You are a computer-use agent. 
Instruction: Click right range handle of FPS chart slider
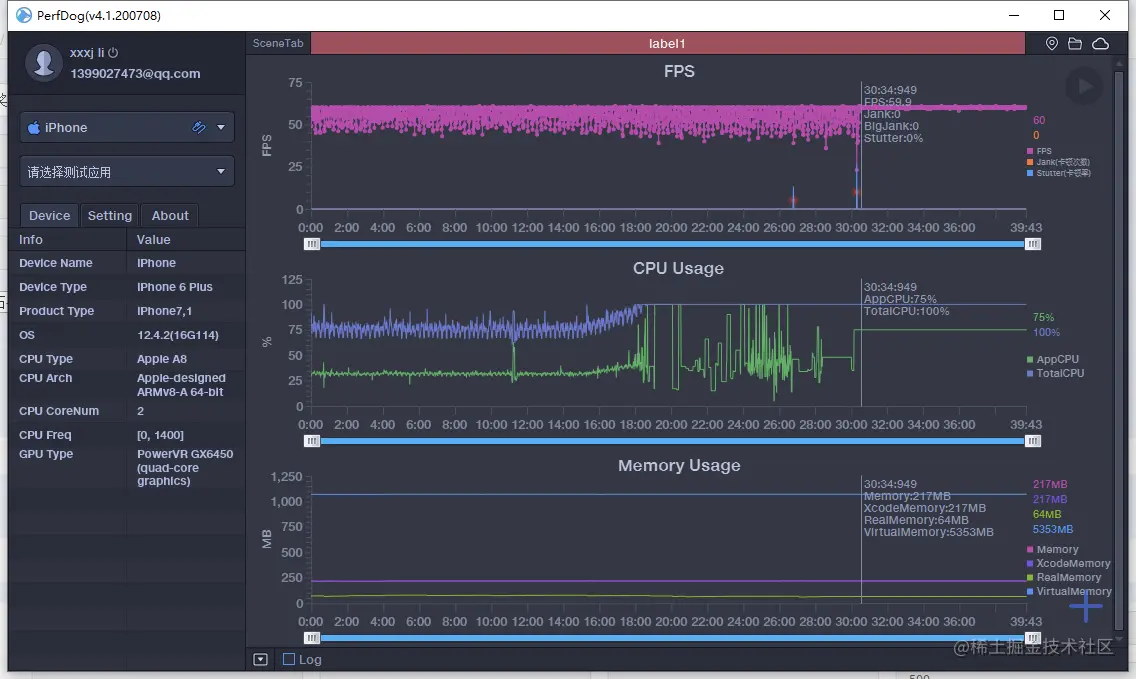(1033, 244)
